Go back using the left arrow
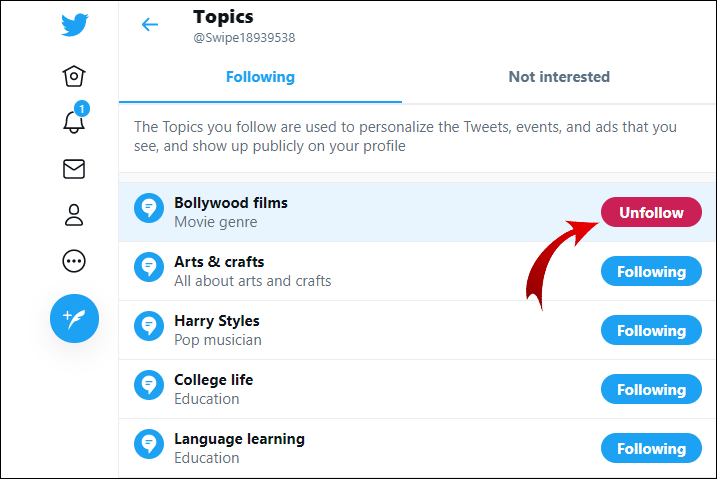The height and width of the screenshot is (479, 717). click(x=150, y=25)
